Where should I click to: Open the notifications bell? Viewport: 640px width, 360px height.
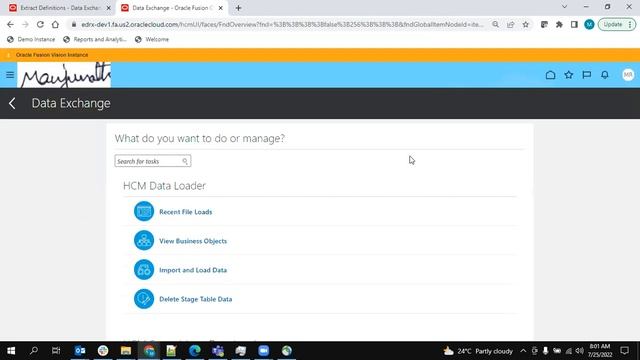tap(605, 75)
